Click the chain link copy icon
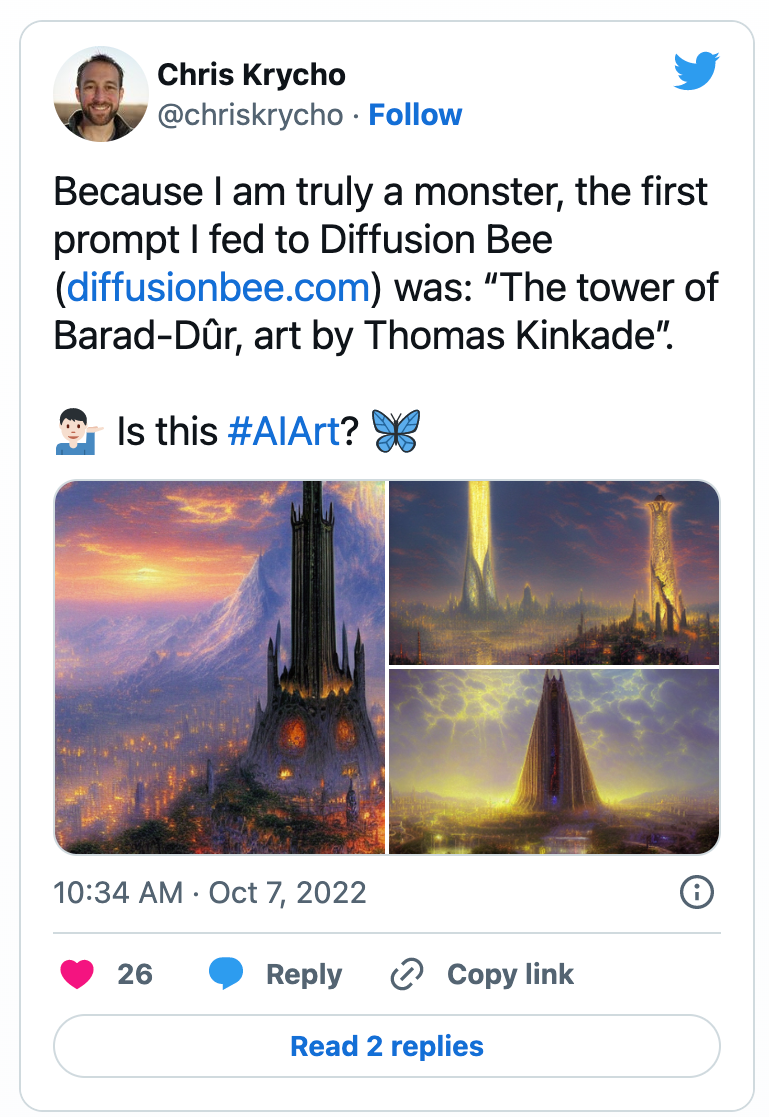Screen dimensions: 769x1117 point(407,974)
